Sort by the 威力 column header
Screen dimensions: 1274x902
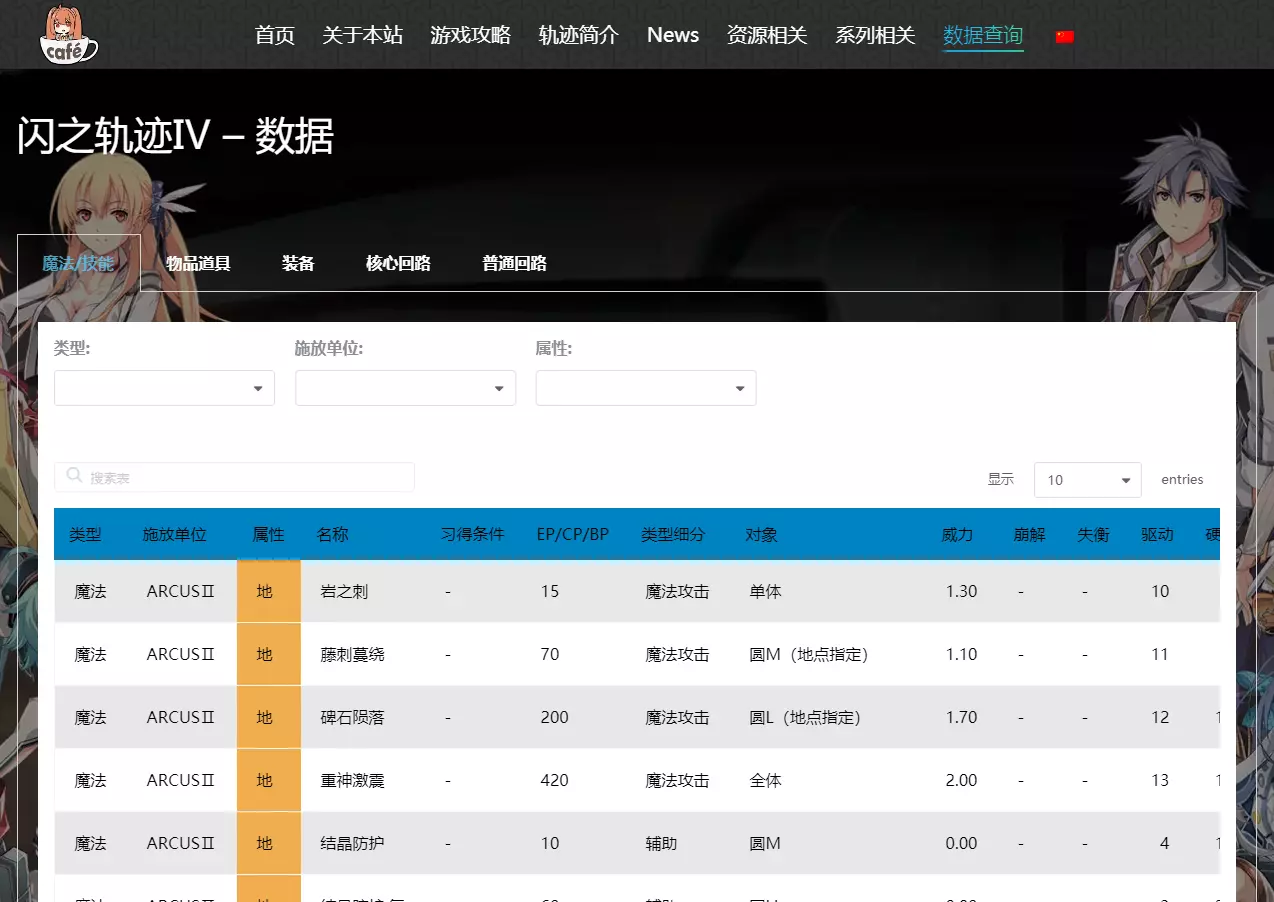pyautogui.click(x=957, y=535)
